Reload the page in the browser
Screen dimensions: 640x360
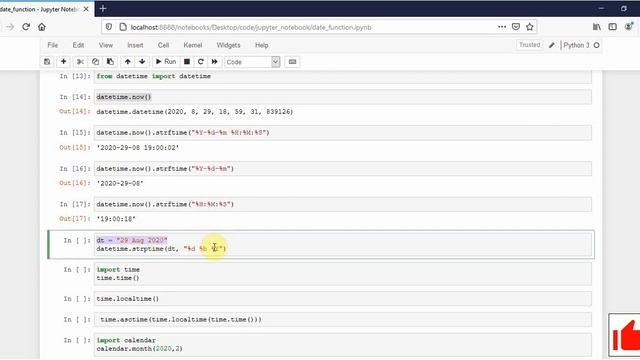(x=26, y=27)
